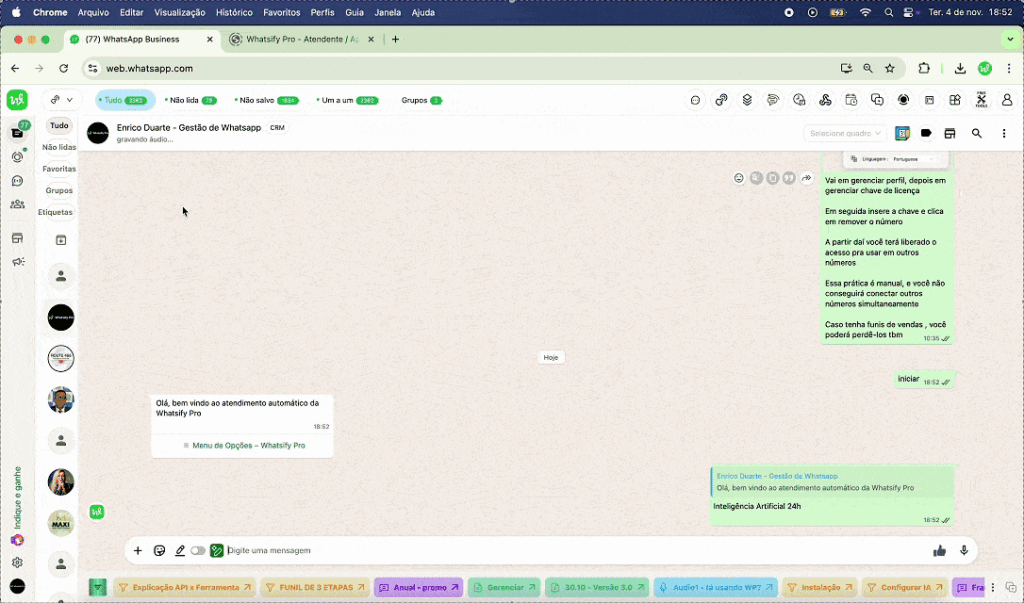1024x603 pixels.
Task: Click the plus attach icon
Action: 138,550
